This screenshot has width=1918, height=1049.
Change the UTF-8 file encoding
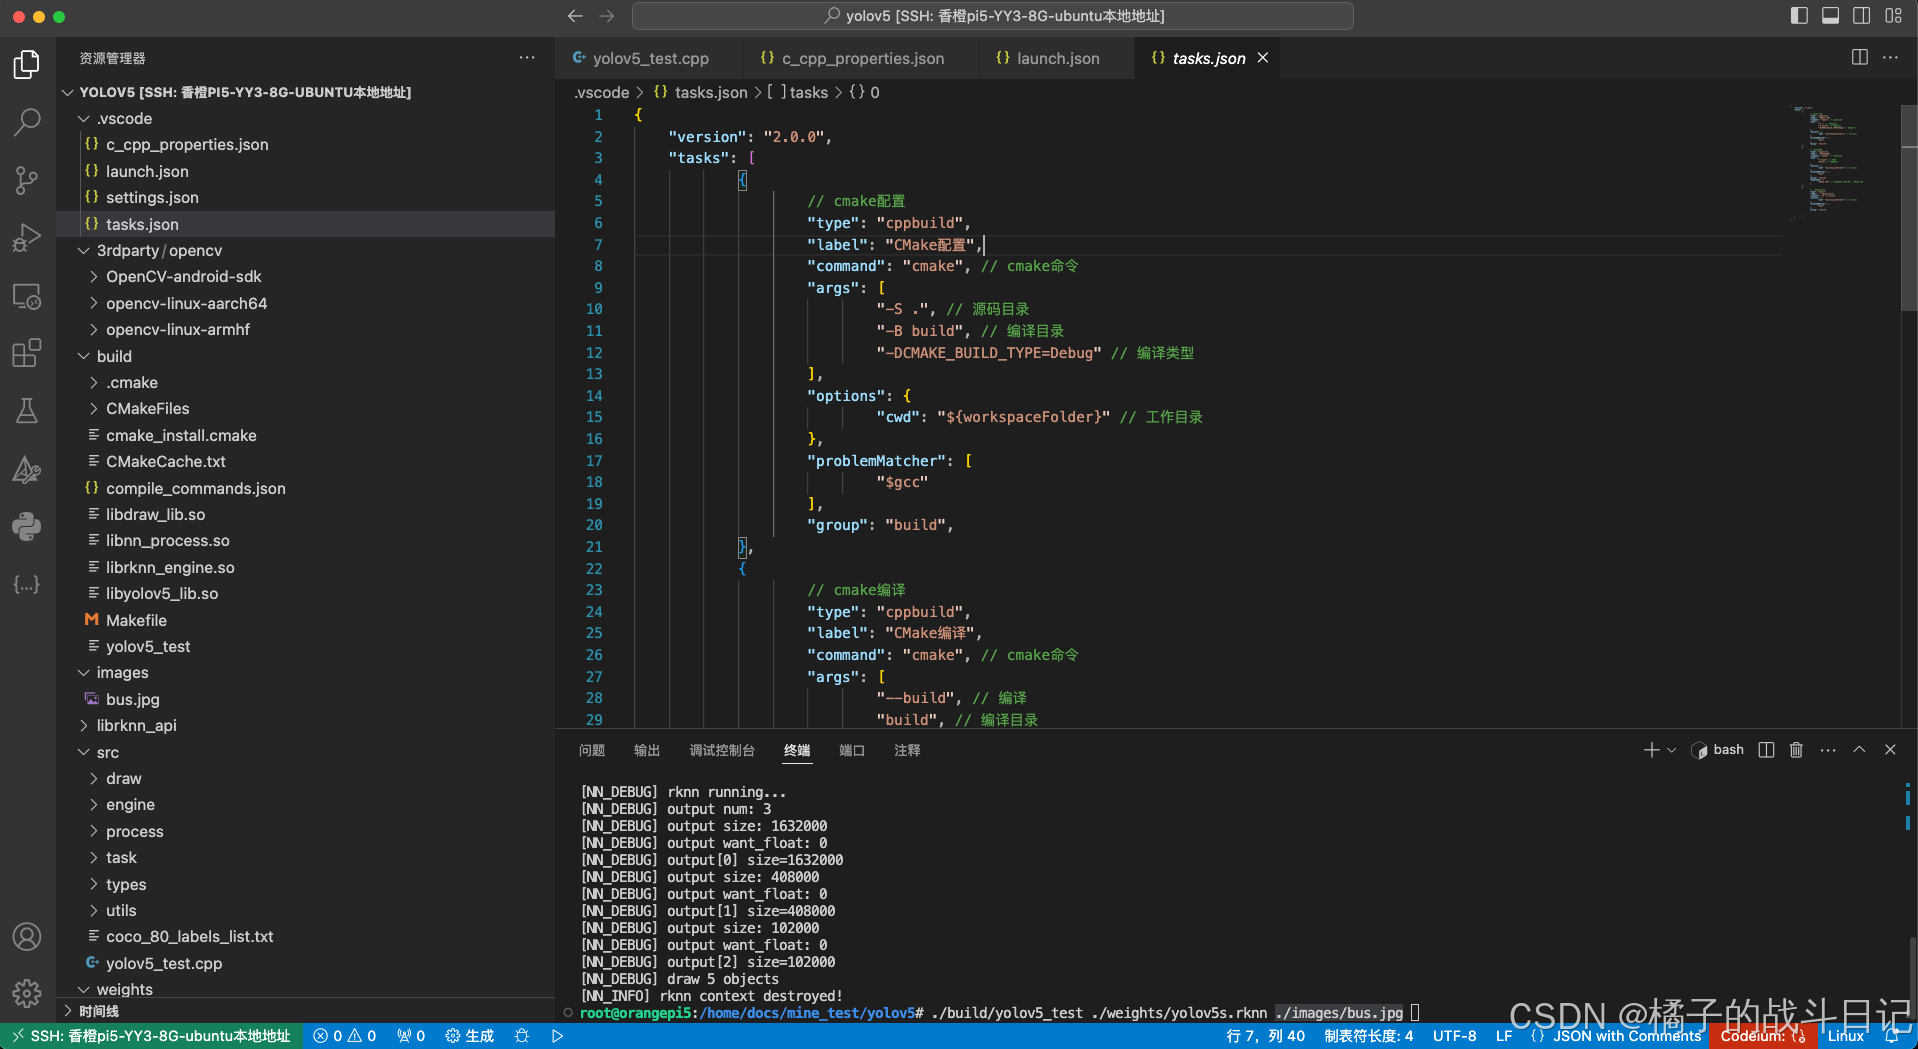point(1454,1036)
